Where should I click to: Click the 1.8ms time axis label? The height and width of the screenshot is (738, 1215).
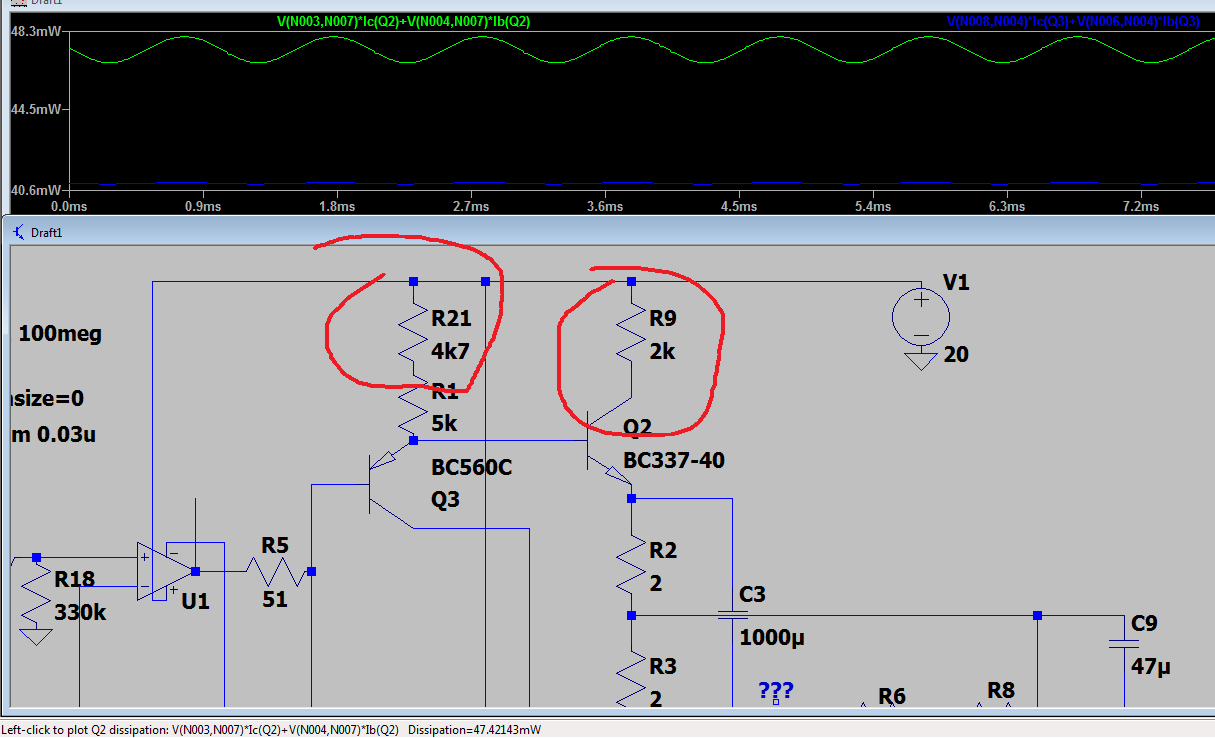coord(337,206)
